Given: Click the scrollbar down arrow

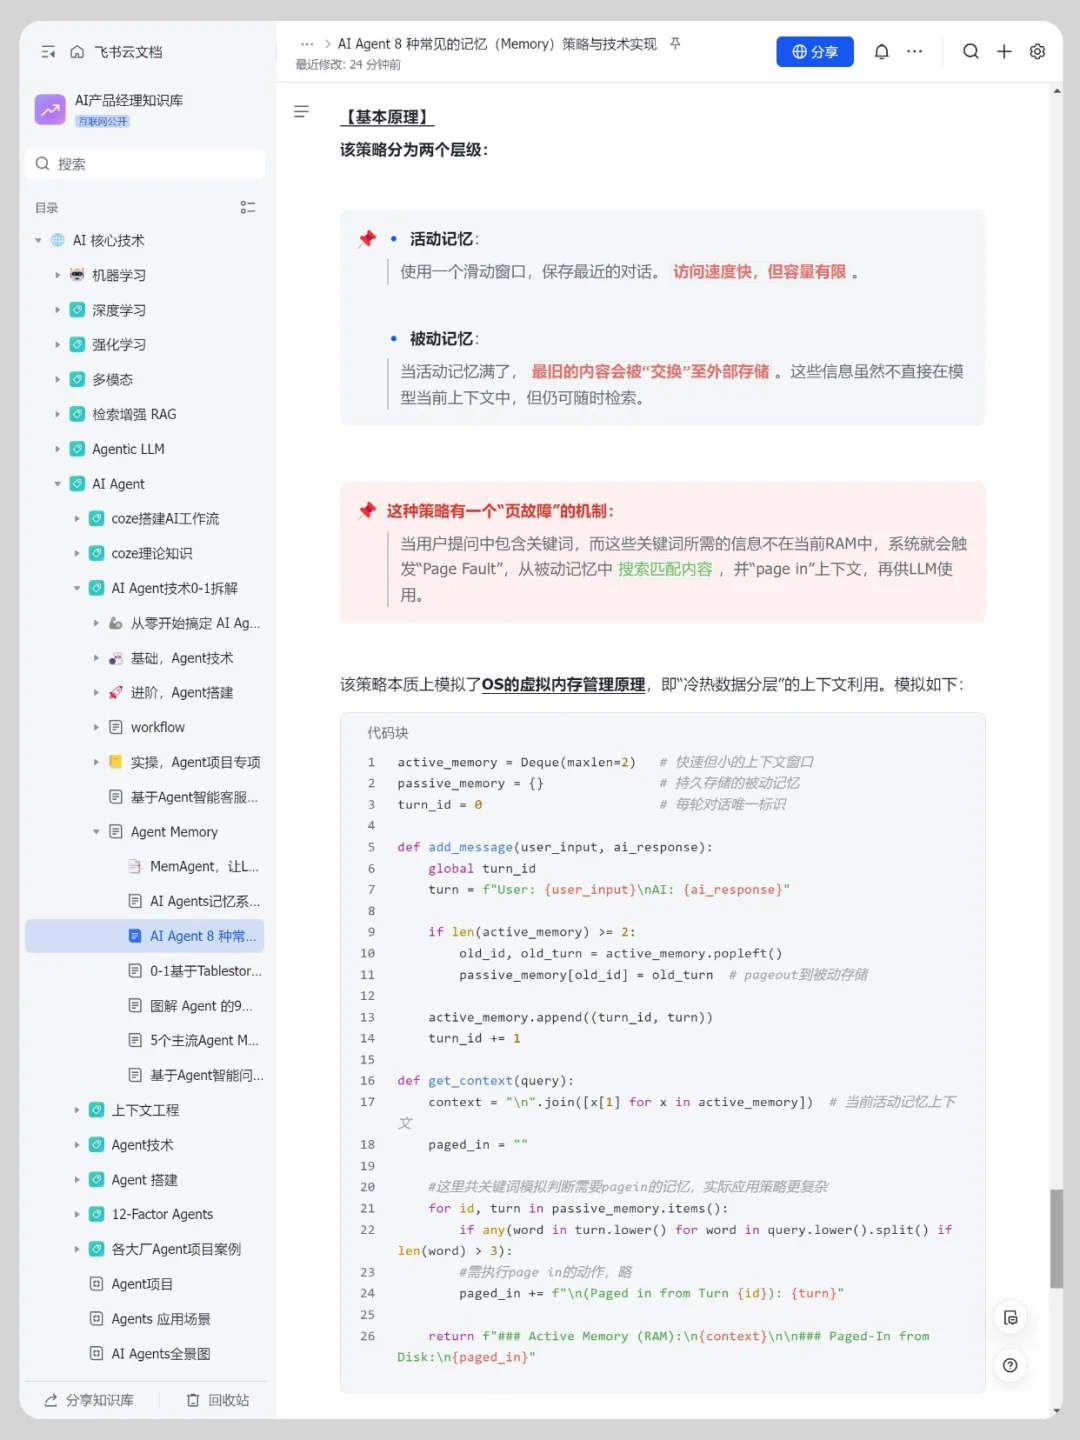Looking at the screenshot, I should tap(1057, 1412).
